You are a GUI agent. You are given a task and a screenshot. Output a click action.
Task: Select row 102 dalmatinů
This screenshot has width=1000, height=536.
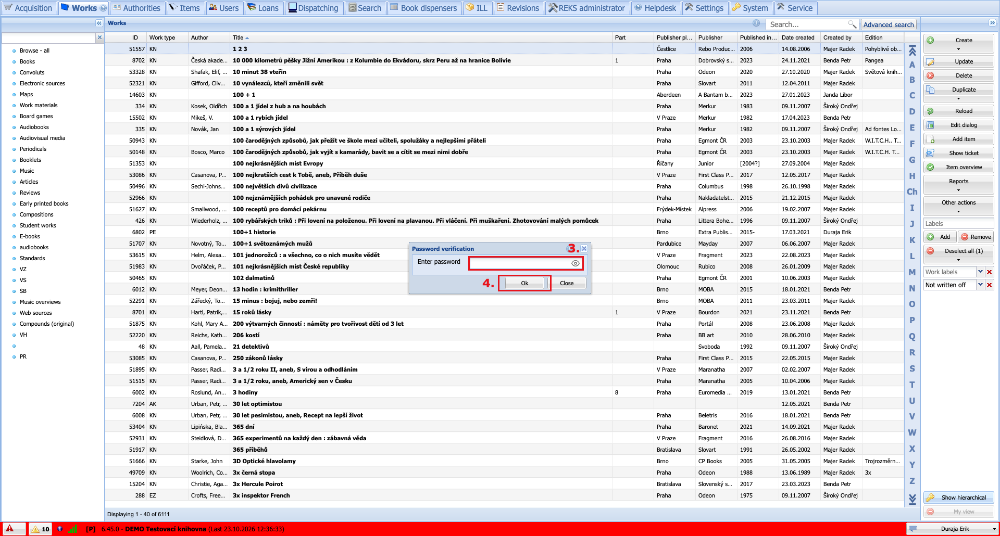tap(504, 278)
